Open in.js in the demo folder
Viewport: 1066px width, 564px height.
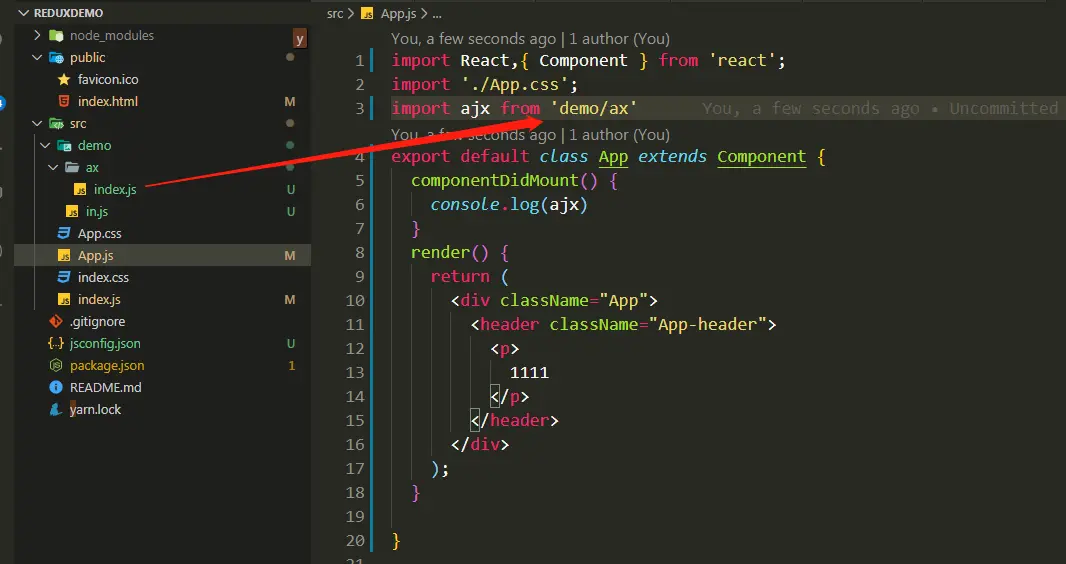point(97,211)
